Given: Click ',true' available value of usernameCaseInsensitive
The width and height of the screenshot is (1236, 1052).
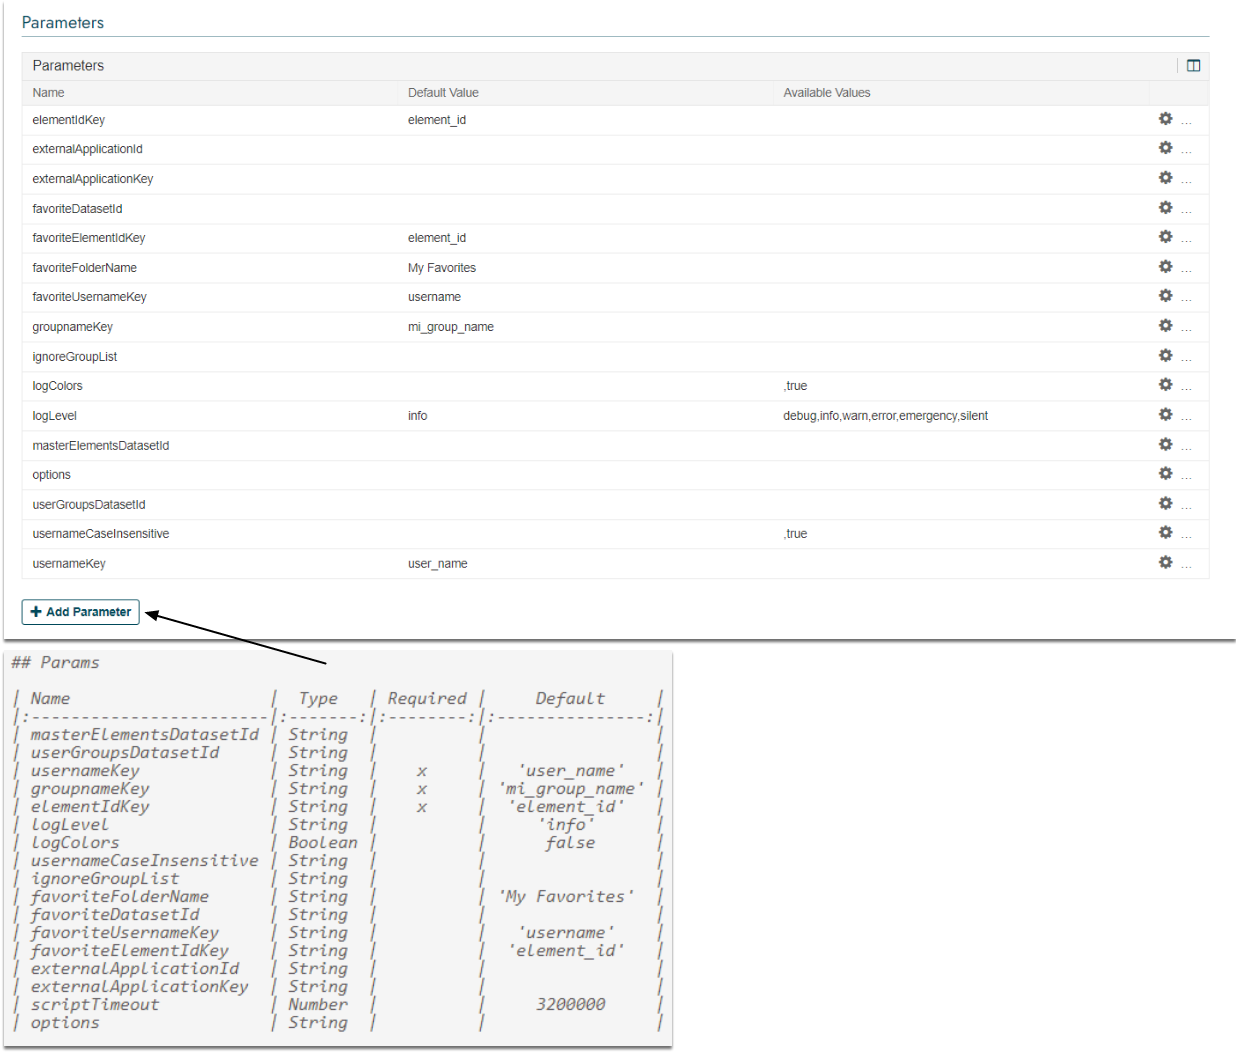Looking at the screenshot, I should click(795, 534).
